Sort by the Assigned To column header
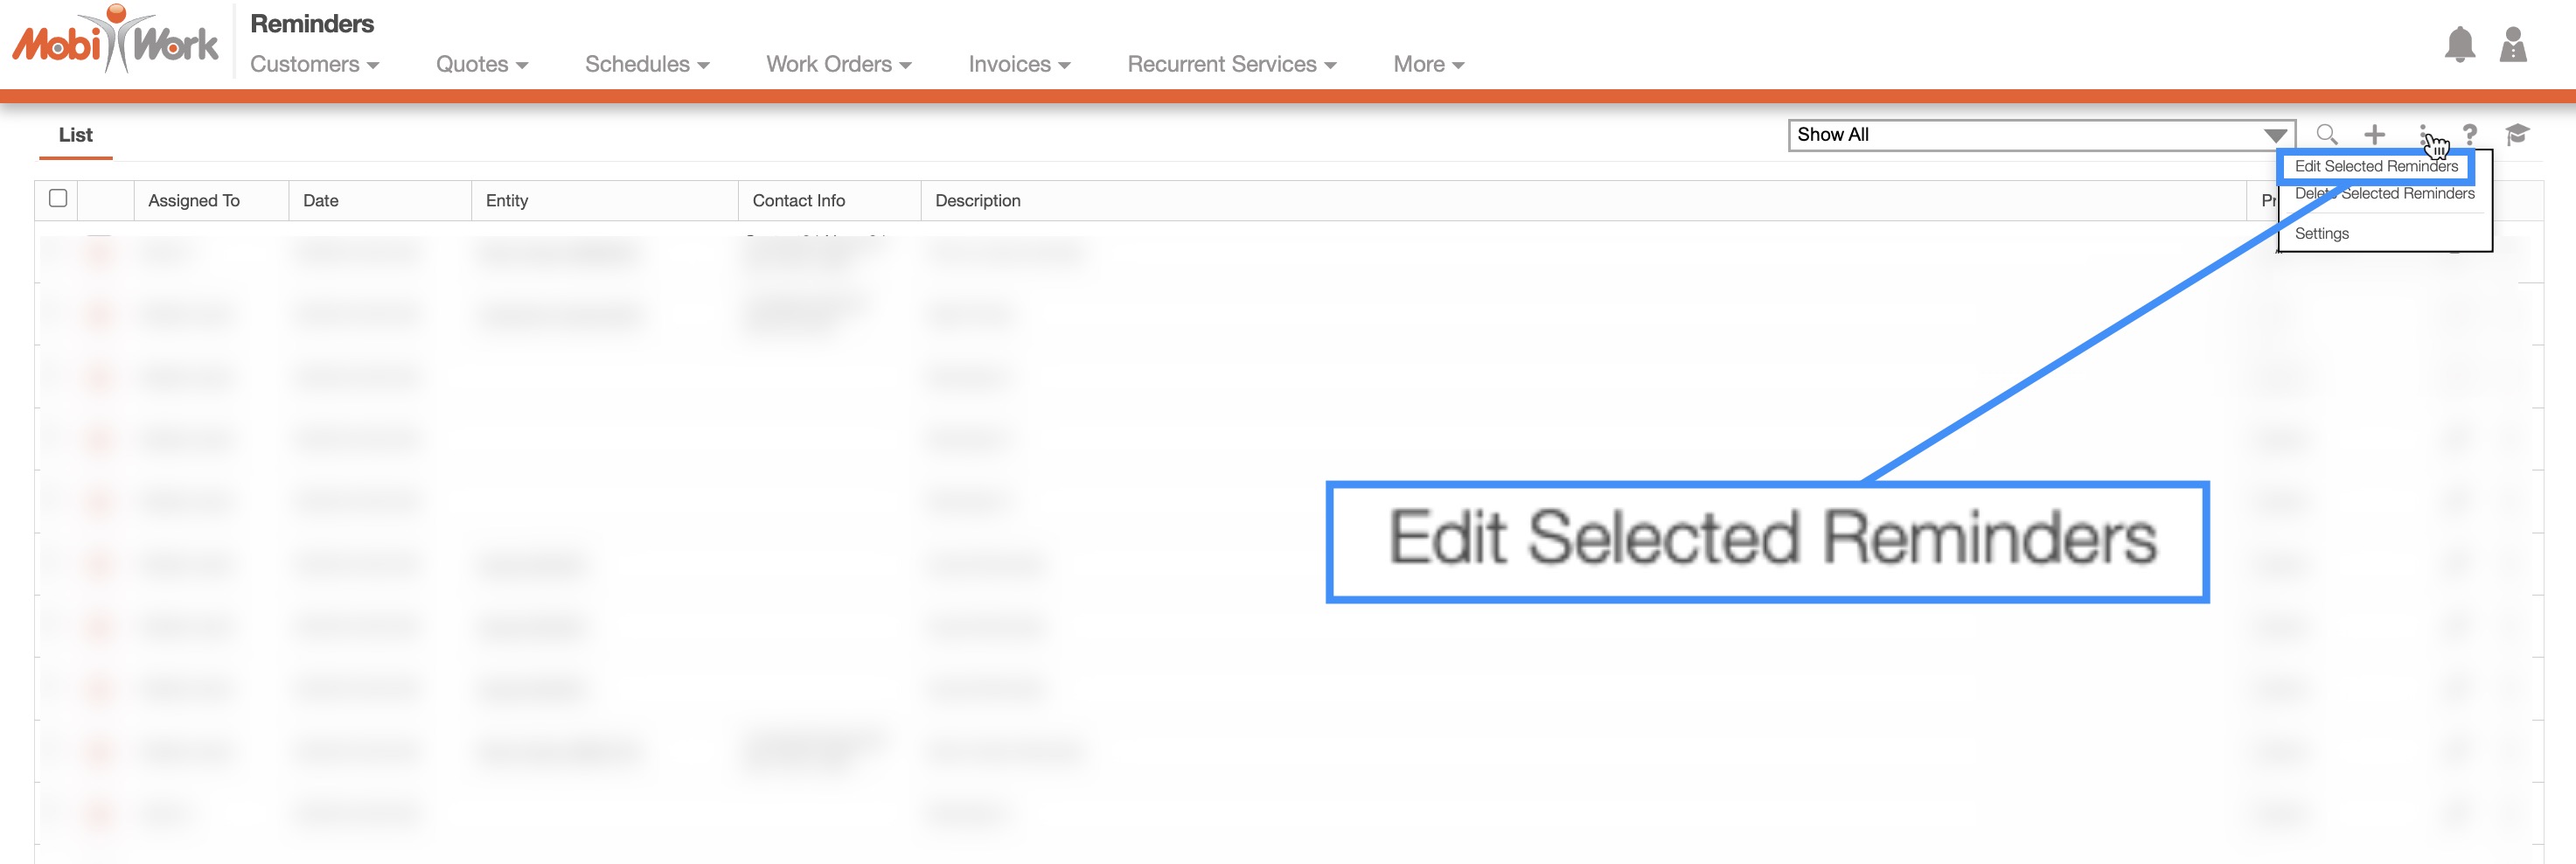2576x864 pixels. [x=194, y=200]
